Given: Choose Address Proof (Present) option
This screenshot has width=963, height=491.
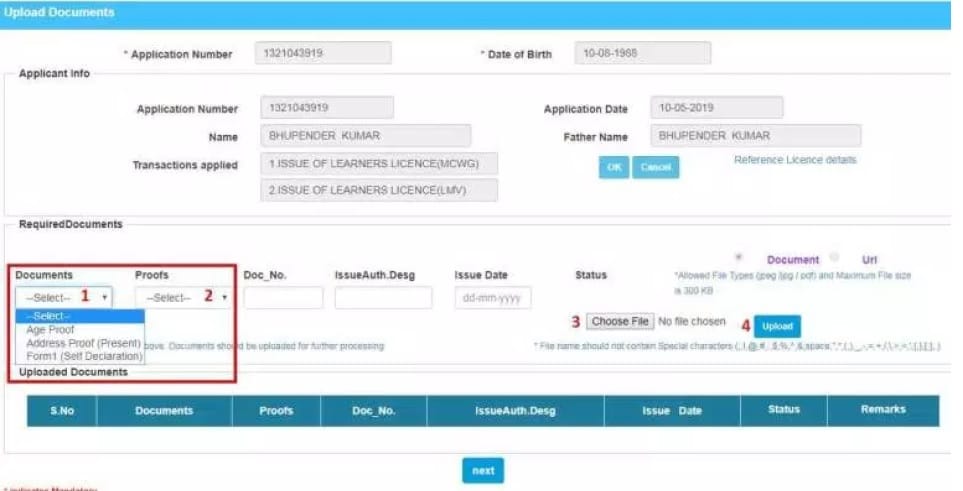Looking at the screenshot, I should (82, 343).
